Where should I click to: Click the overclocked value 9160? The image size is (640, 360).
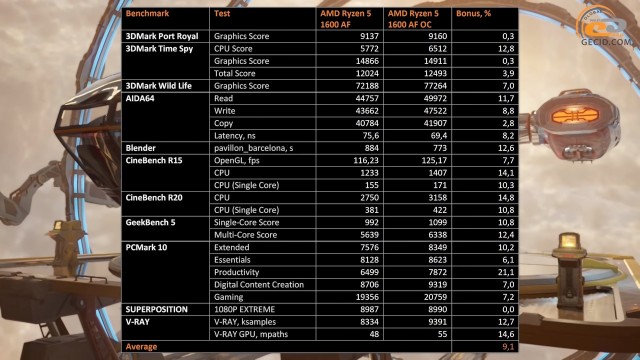(437, 36)
